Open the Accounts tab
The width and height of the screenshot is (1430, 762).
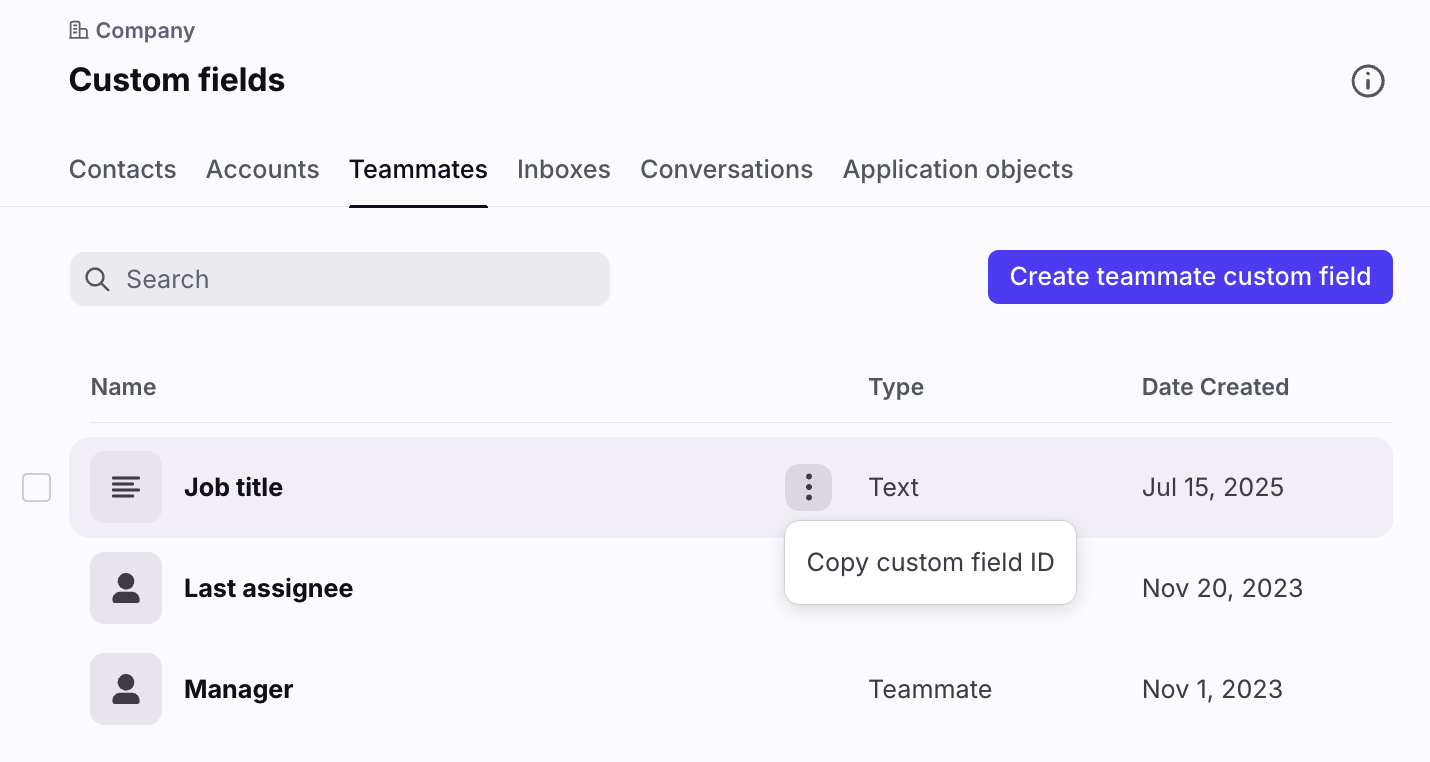click(262, 170)
